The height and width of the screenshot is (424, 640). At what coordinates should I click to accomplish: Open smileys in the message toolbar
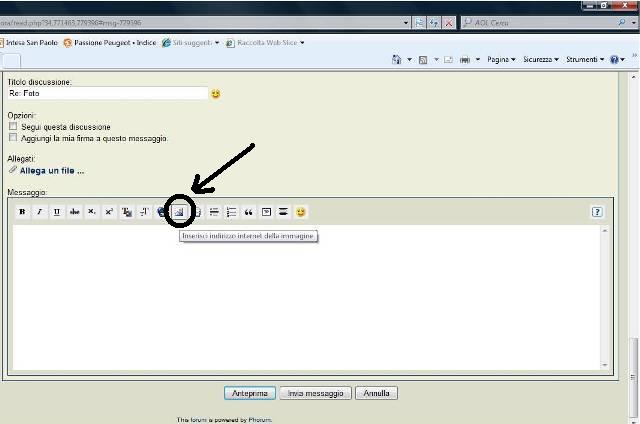tap(301, 212)
